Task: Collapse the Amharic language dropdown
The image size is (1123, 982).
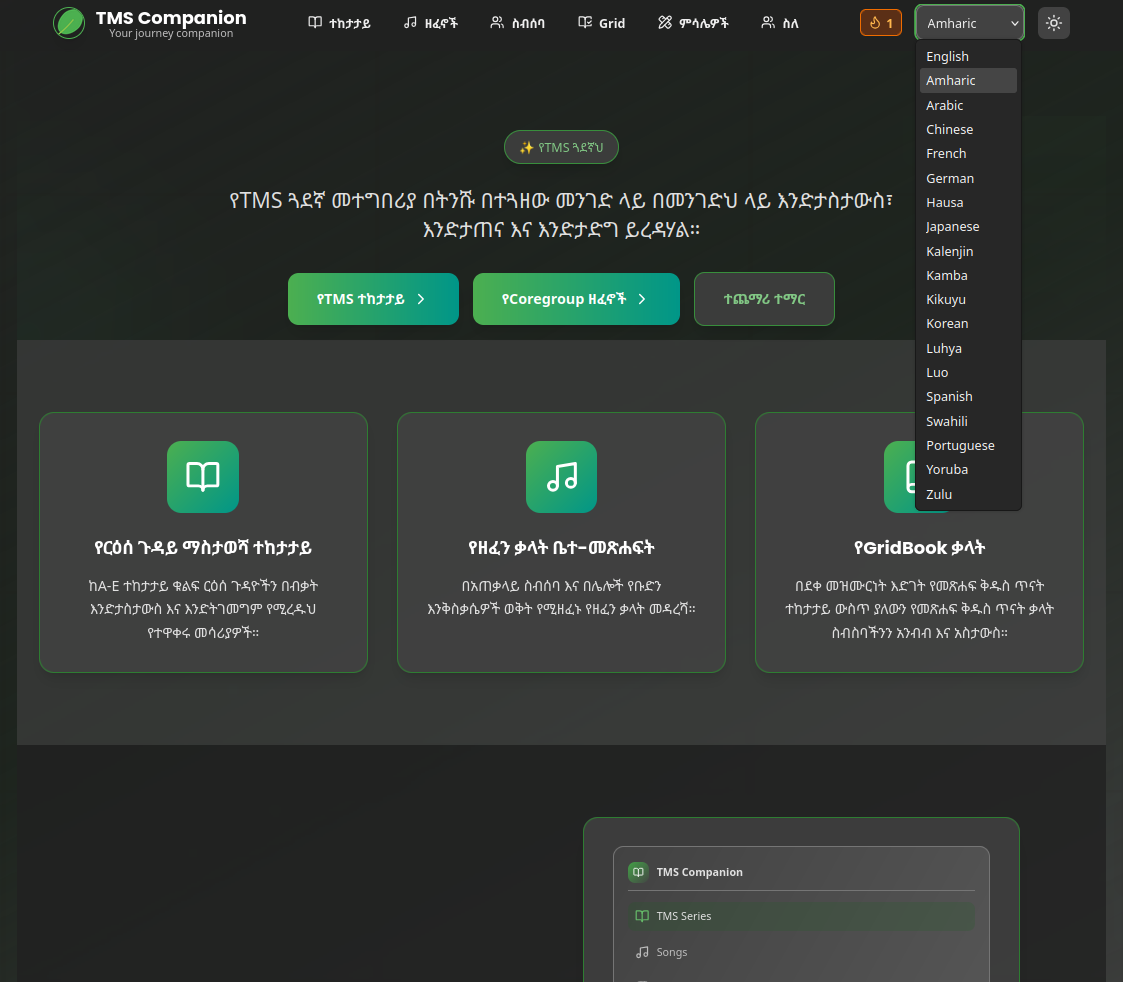Action: [x=969, y=23]
